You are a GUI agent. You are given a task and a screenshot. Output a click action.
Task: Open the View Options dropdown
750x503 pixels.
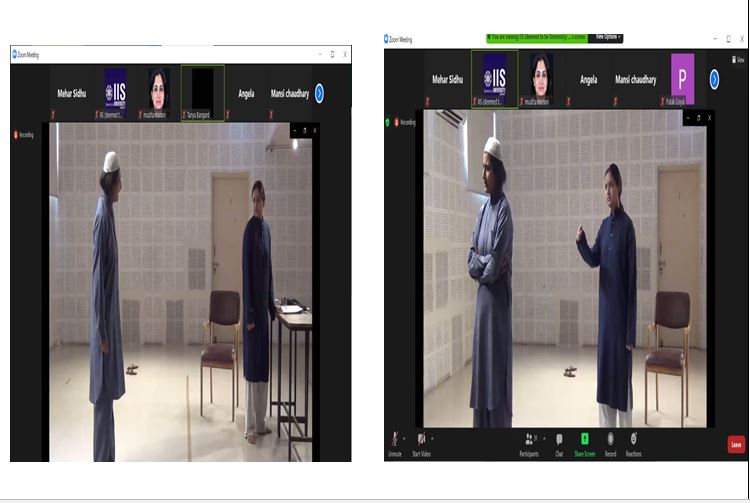(607, 37)
